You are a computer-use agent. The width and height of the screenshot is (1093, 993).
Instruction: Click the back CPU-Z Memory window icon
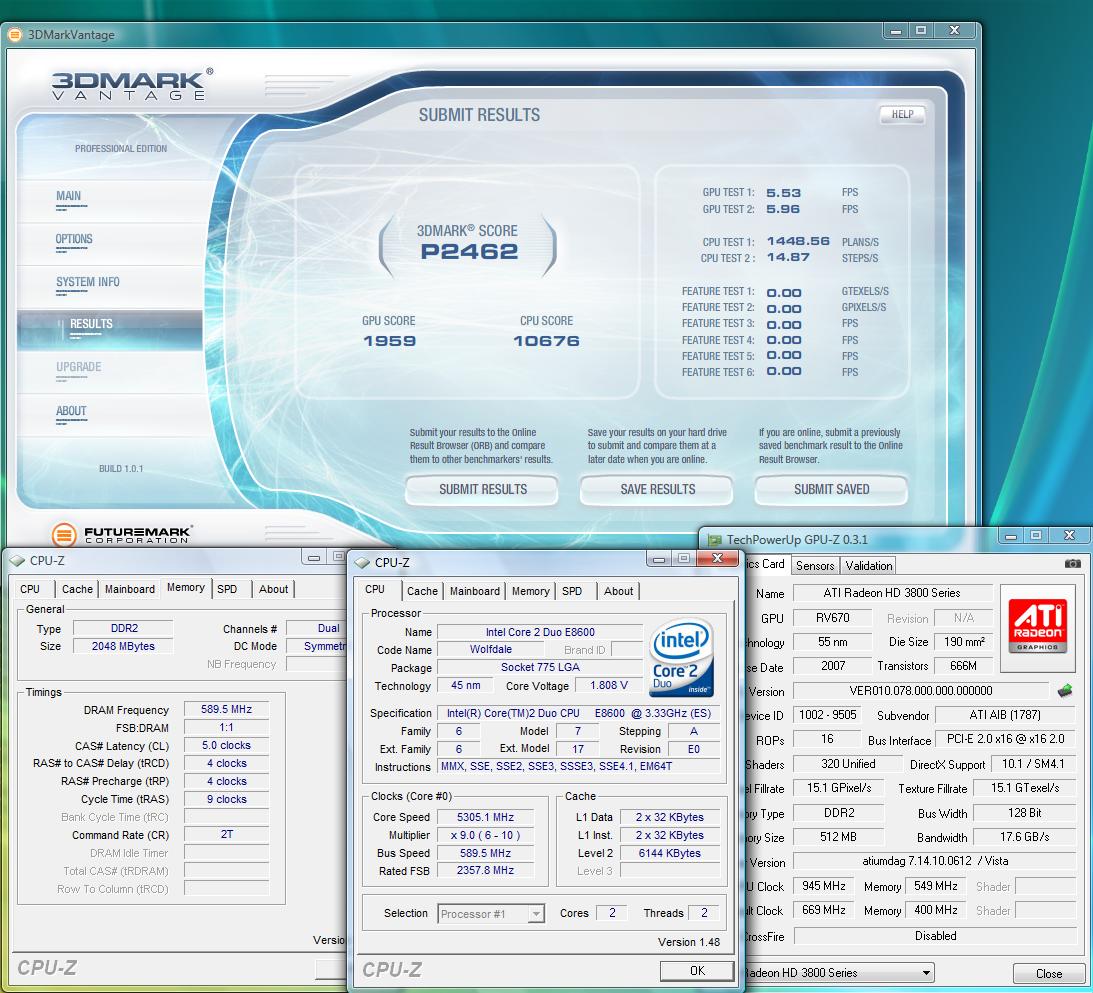tap(17, 560)
